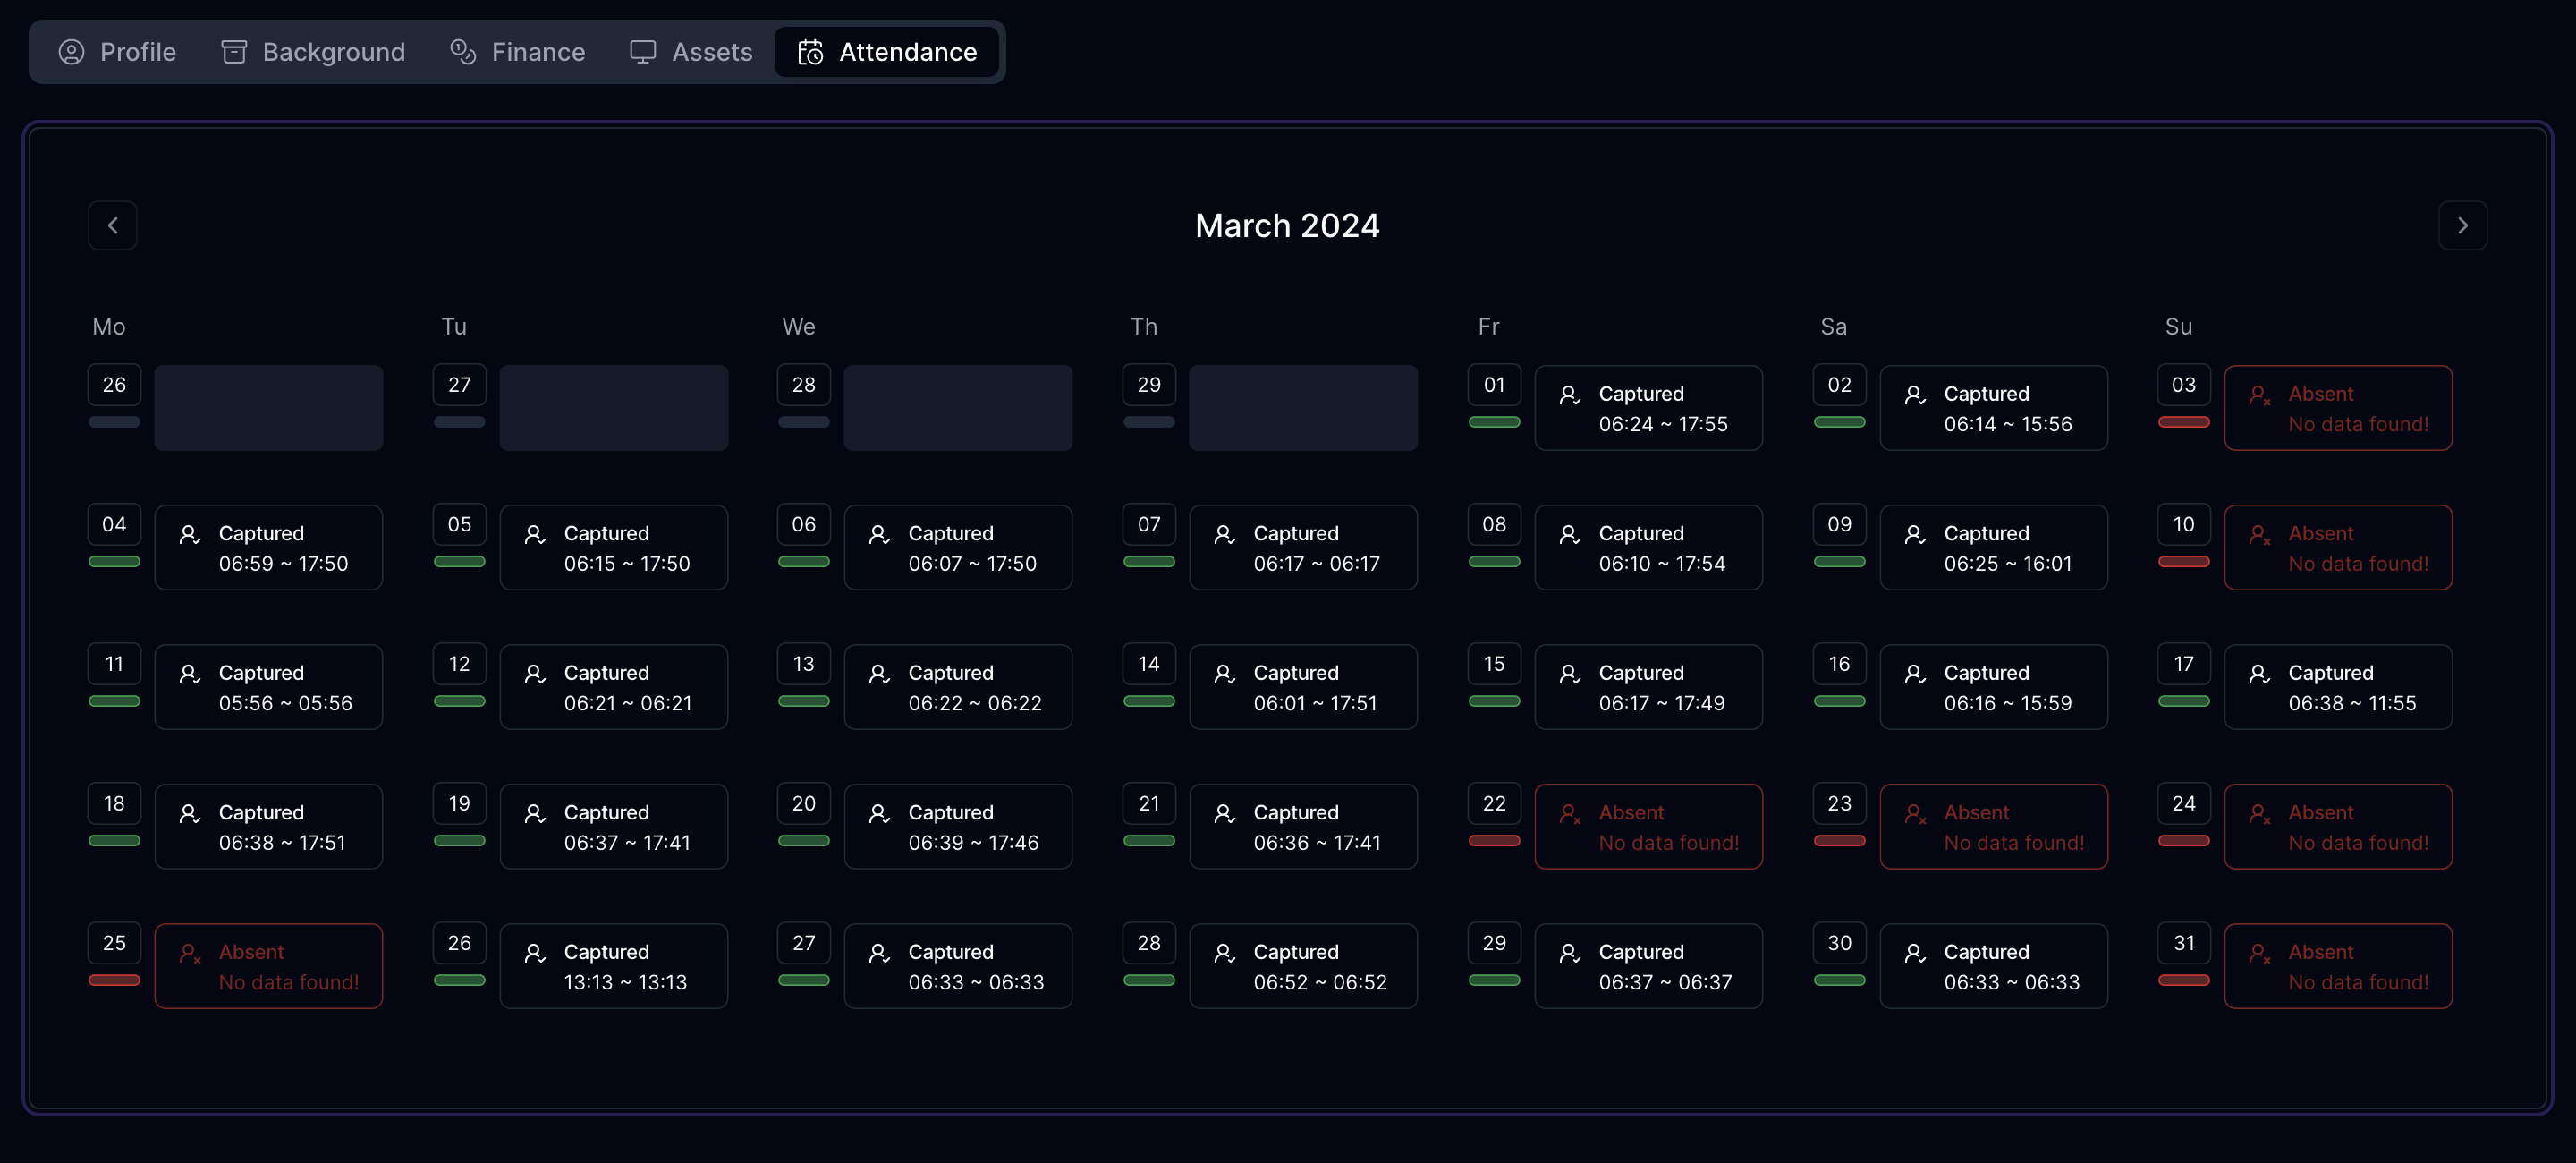Click the absent user icon on March 03
Image resolution: width=2576 pixels, height=1163 pixels.
2259,395
